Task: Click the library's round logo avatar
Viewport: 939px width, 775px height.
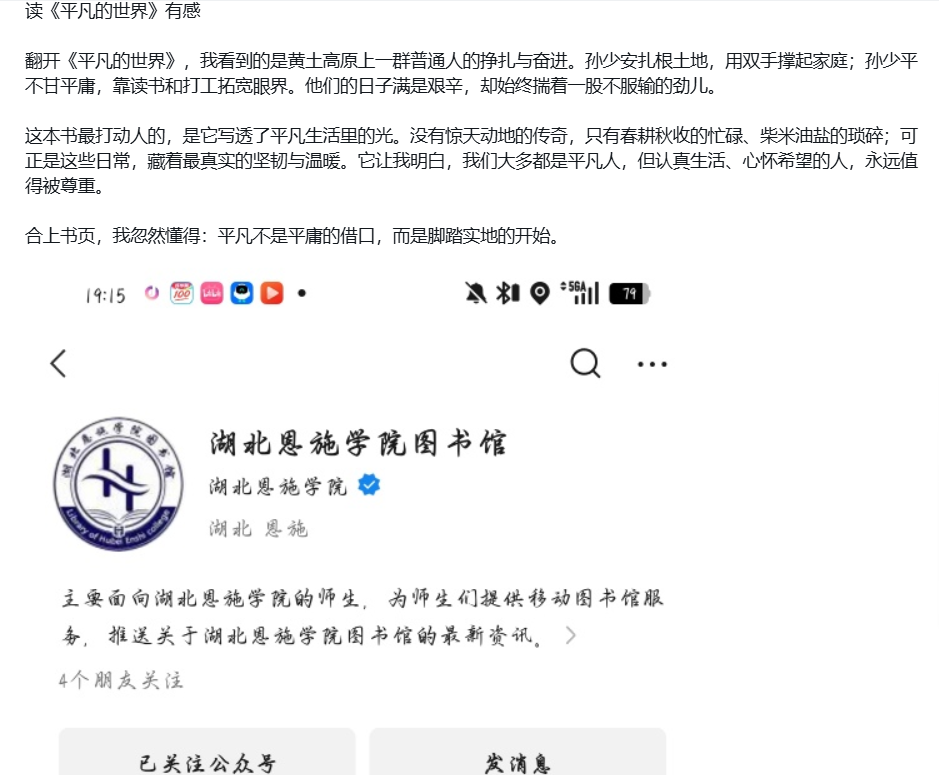Action: coord(119,483)
